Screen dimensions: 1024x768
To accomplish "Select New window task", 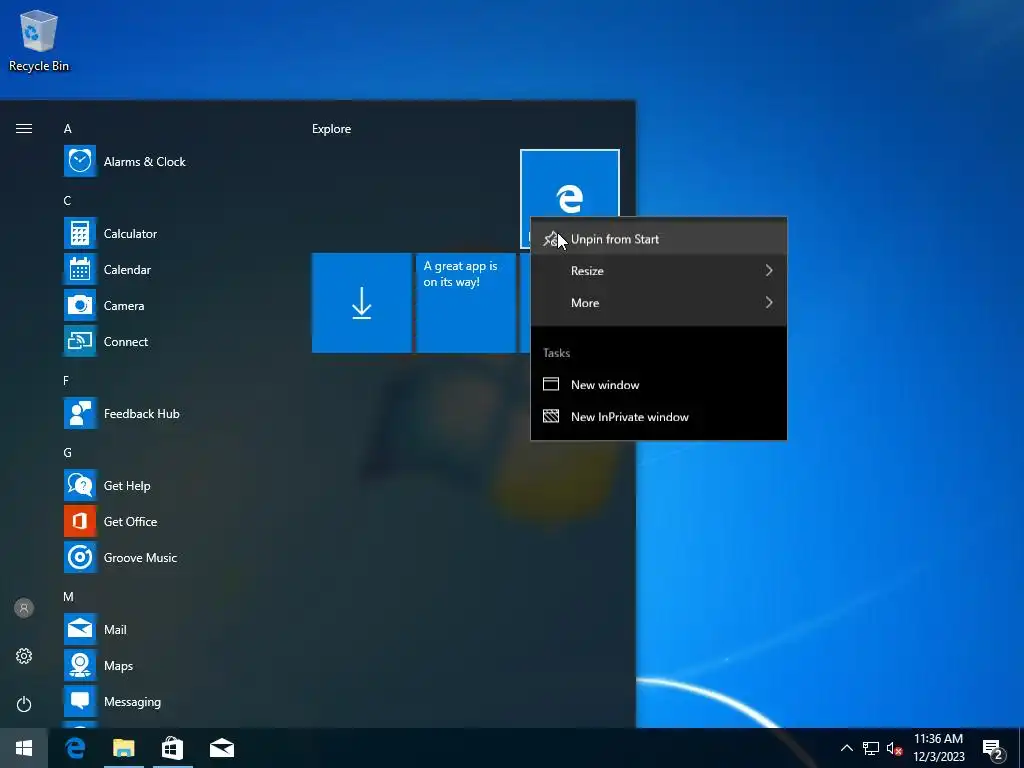I will click(658, 385).
